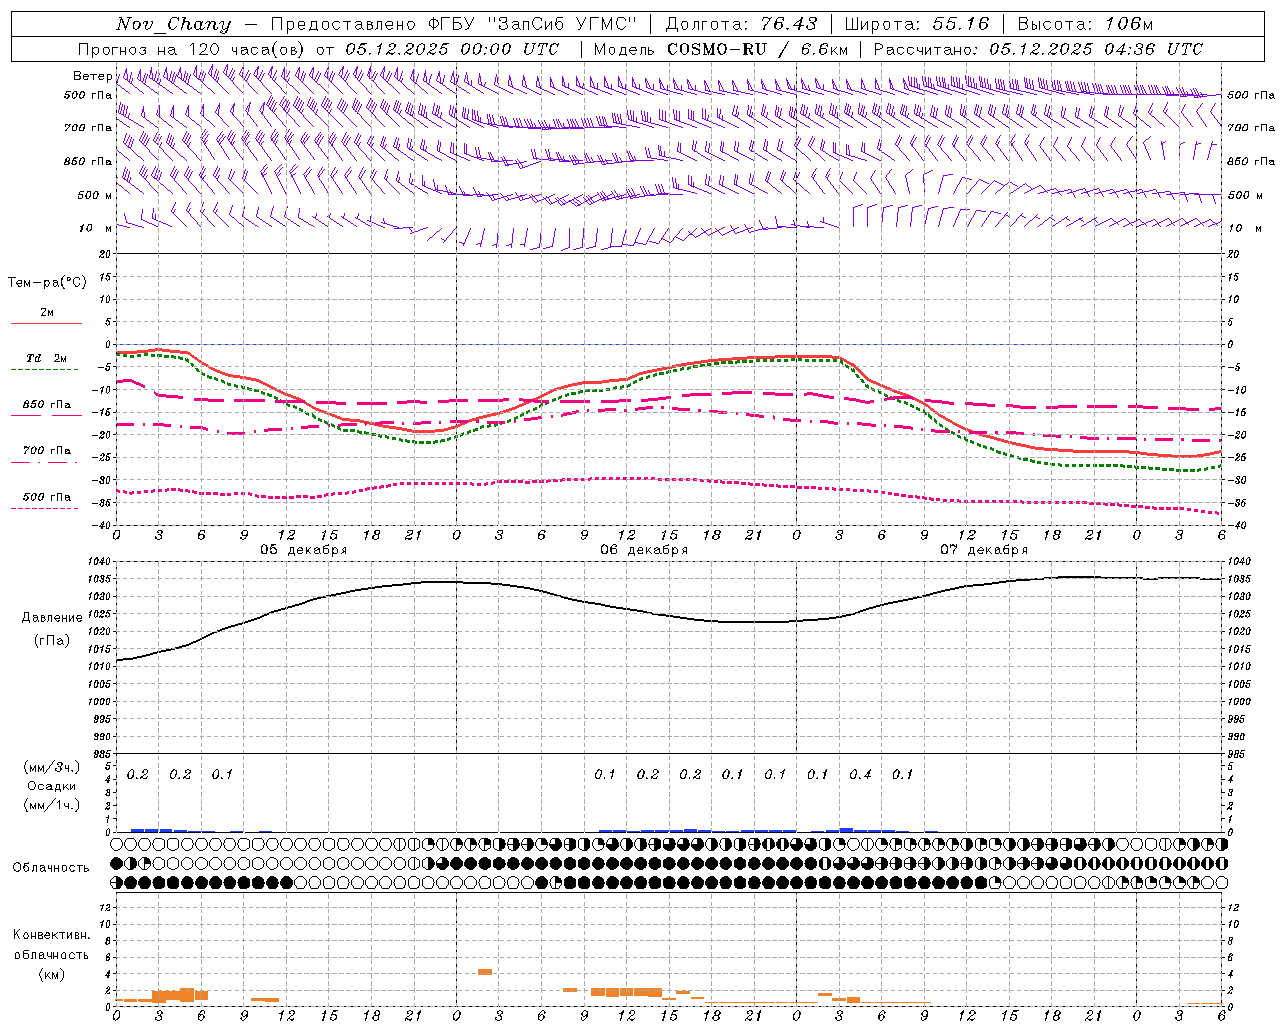The image size is (1280, 1024).
Task: Select the Осадки precipitation label
Action: [x=52, y=786]
